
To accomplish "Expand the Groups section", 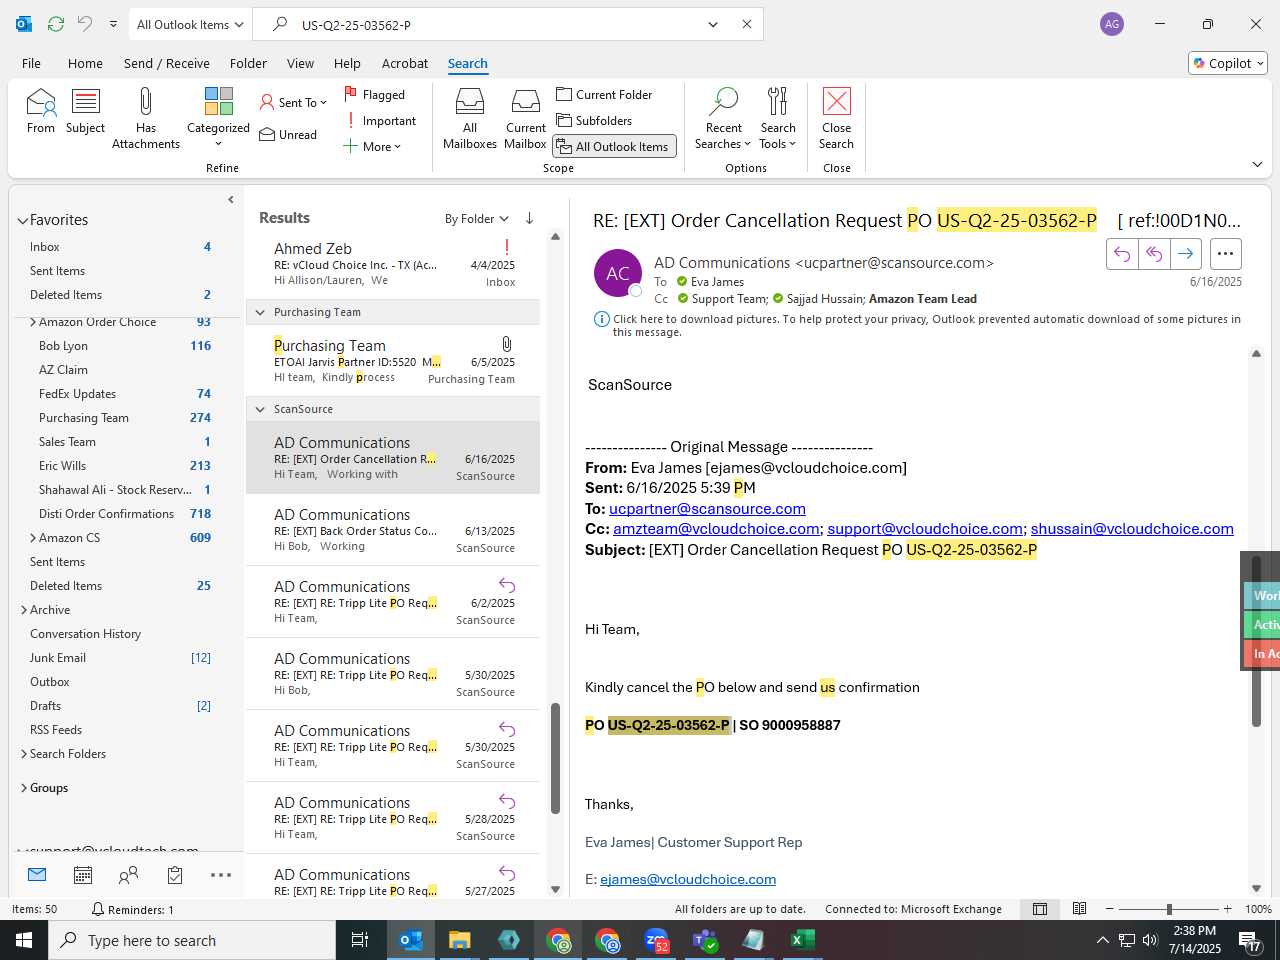I will tap(24, 788).
